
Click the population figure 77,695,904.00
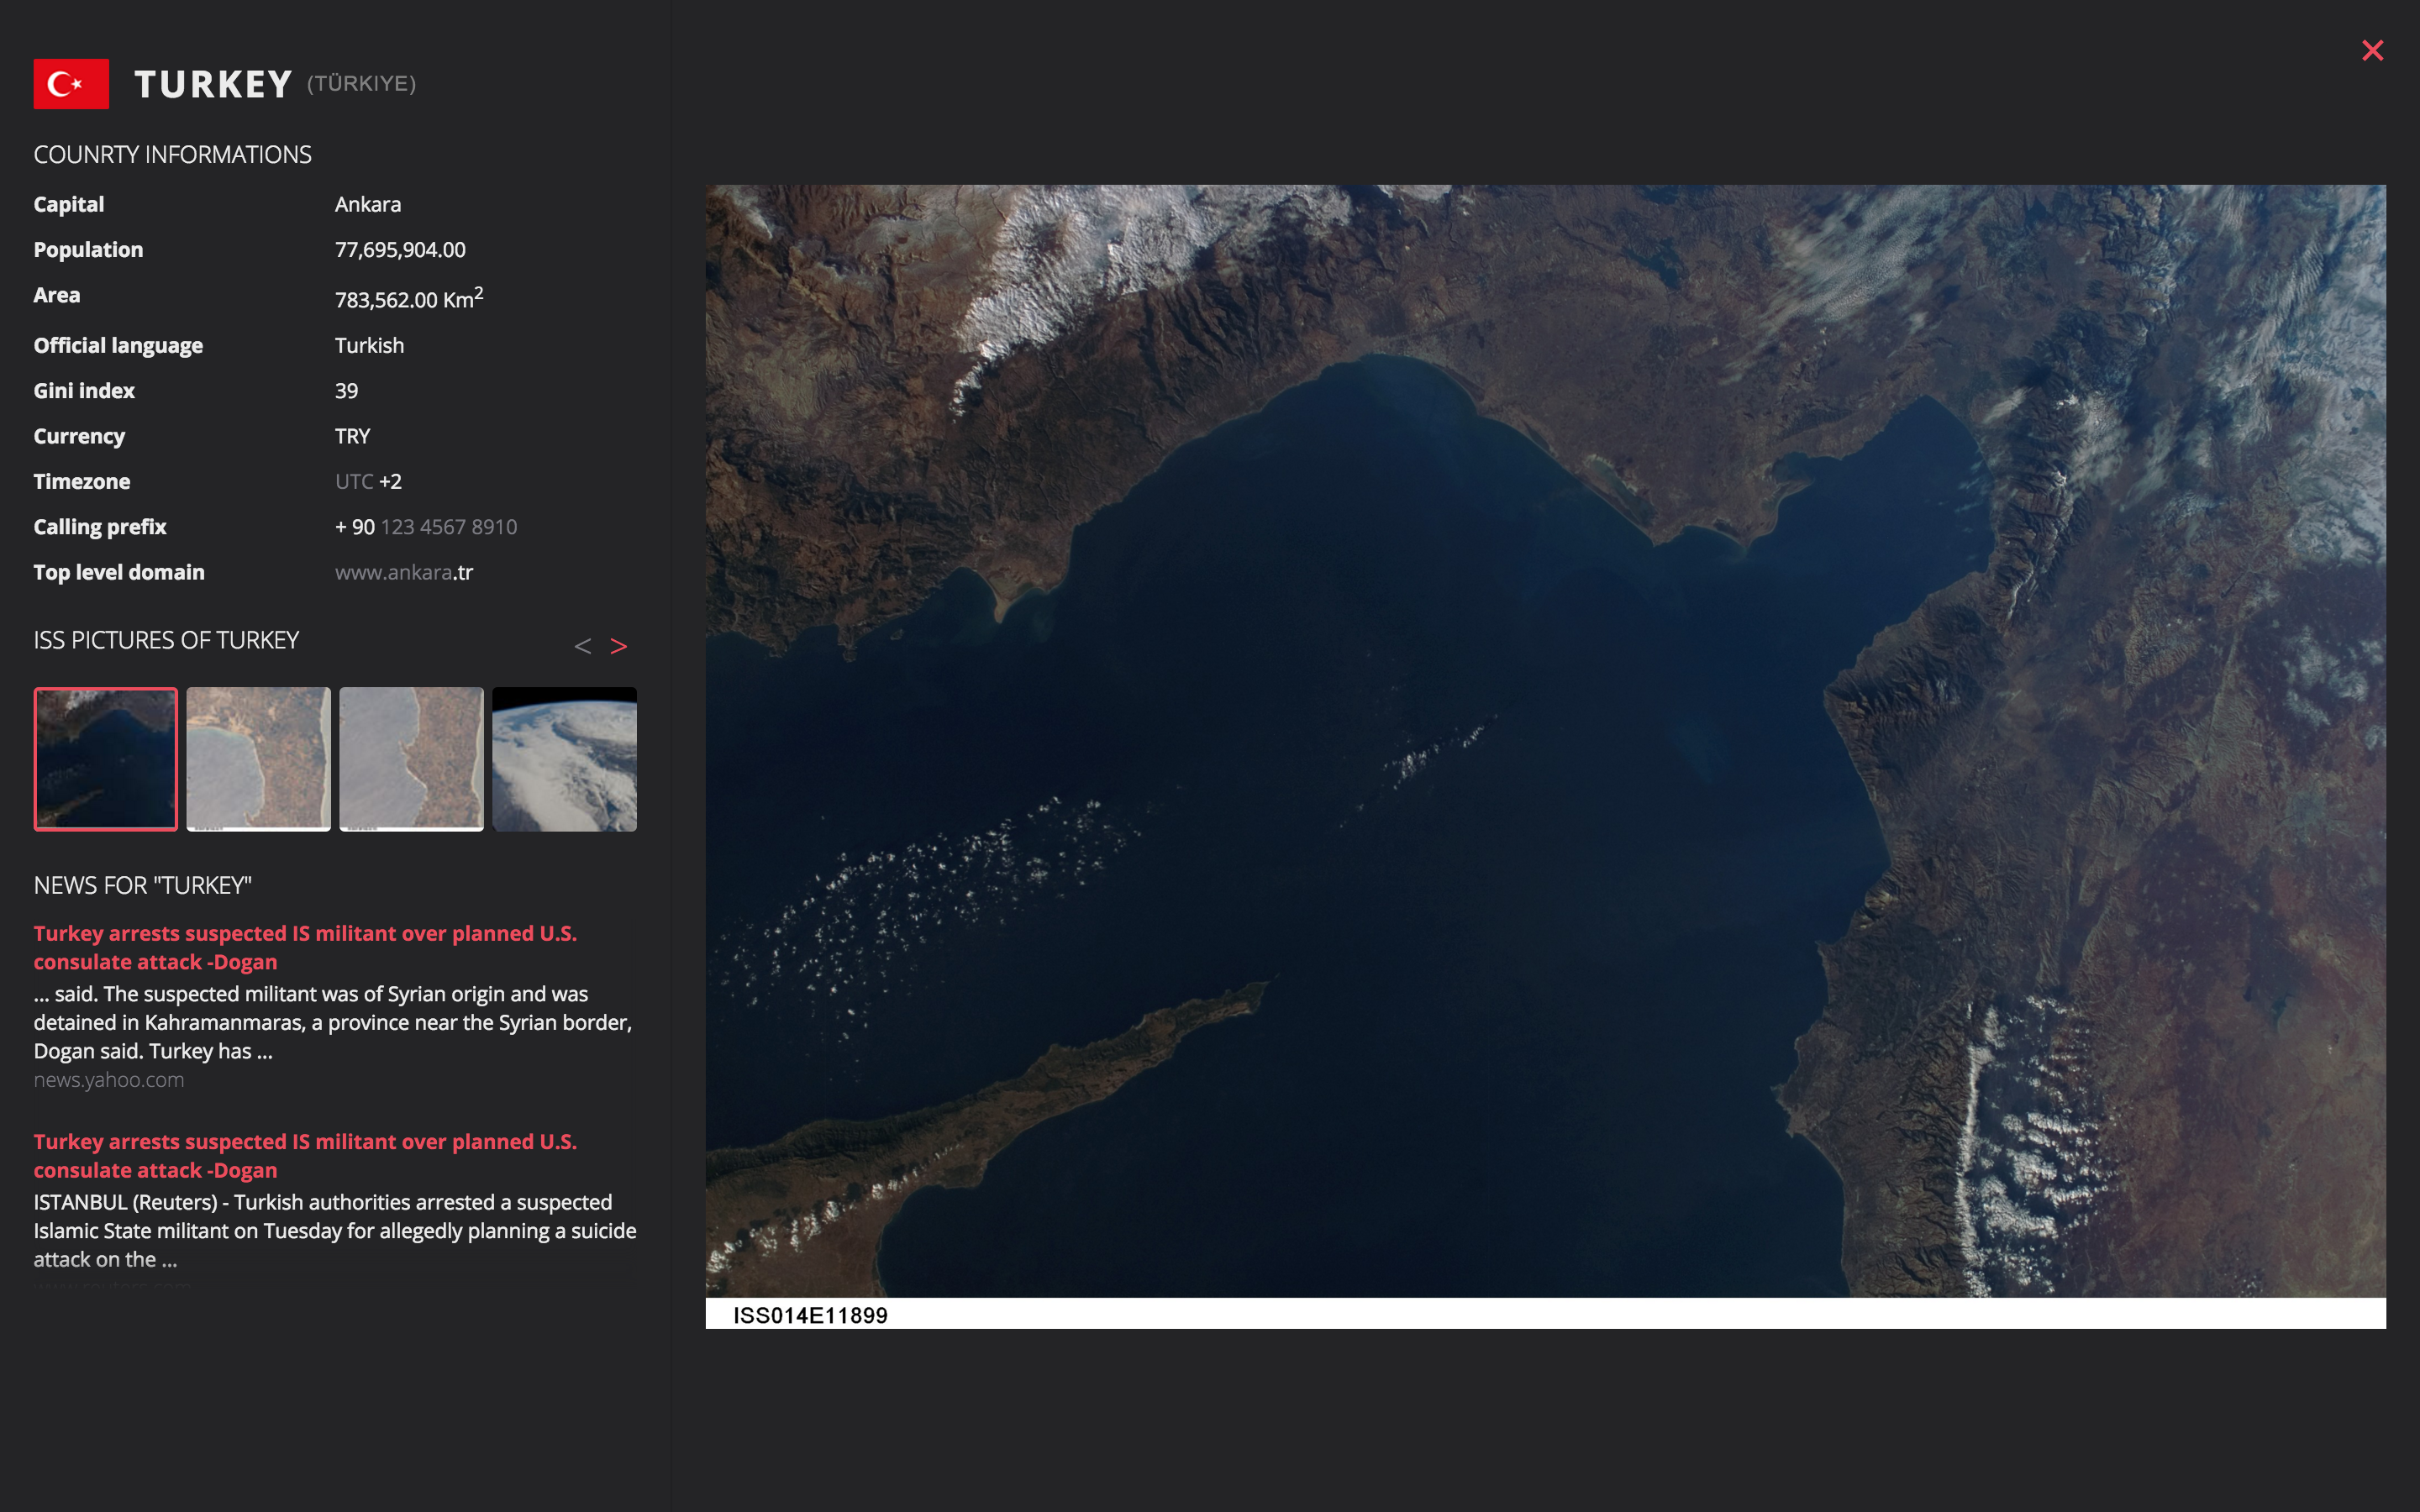pyautogui.click(x=400, y=250)
